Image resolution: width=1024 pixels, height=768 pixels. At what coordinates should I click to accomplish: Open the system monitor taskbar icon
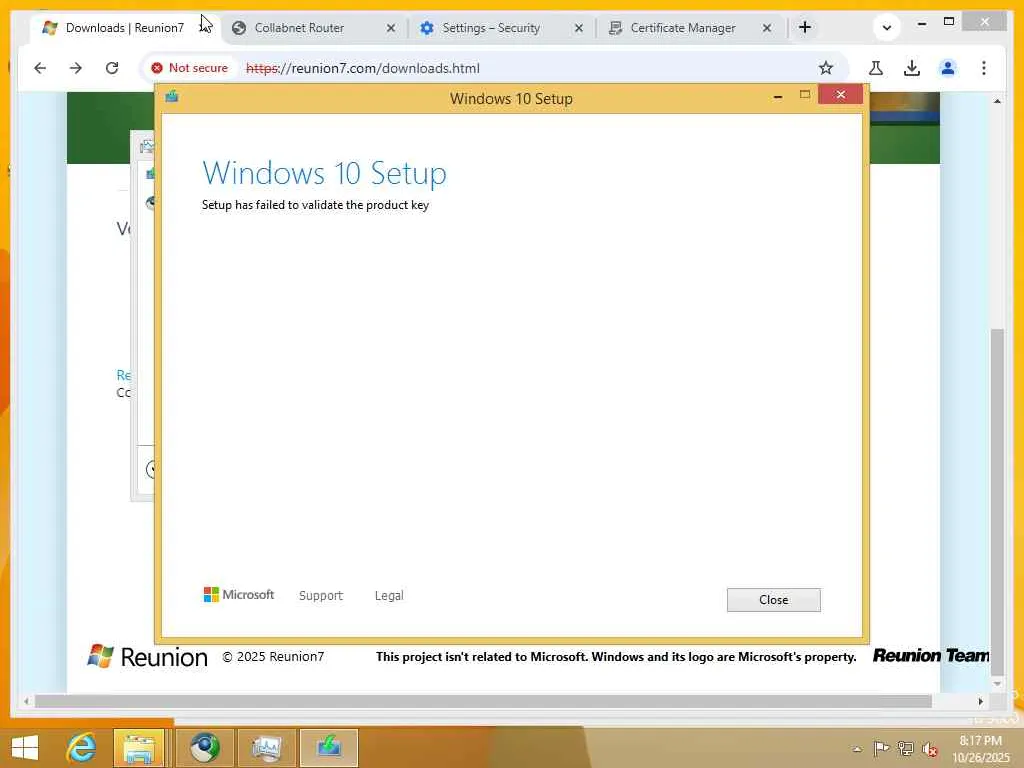click(x=266, y=748)
